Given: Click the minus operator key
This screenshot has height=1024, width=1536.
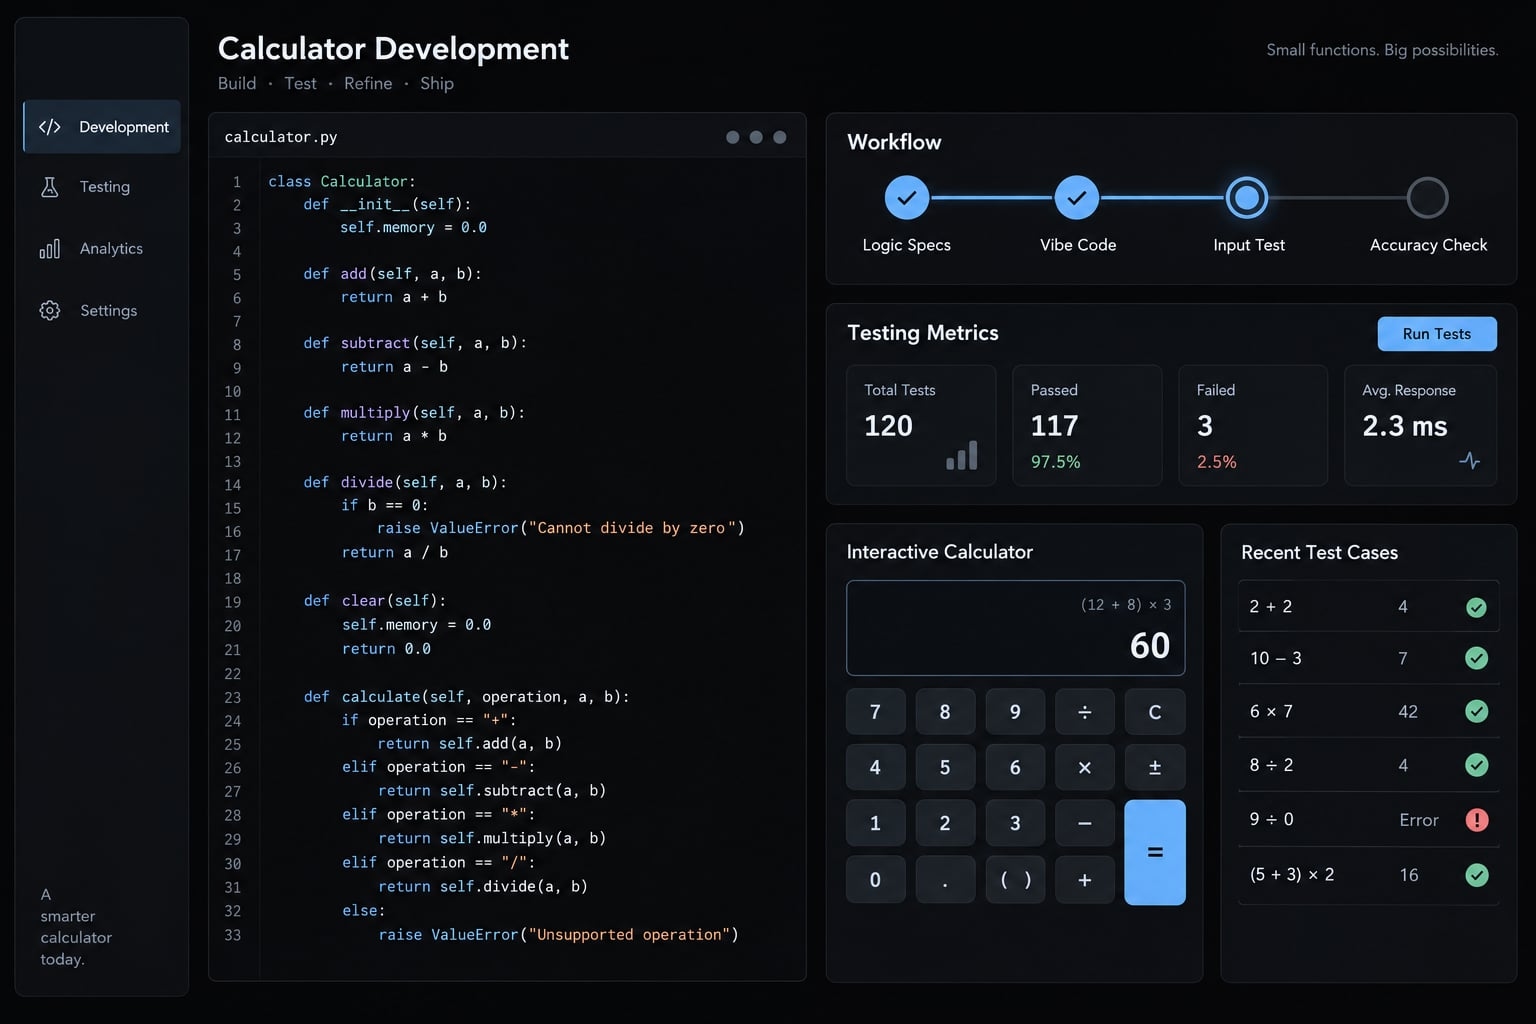Looking at the screenshot, I should (x=1085, y=824).
